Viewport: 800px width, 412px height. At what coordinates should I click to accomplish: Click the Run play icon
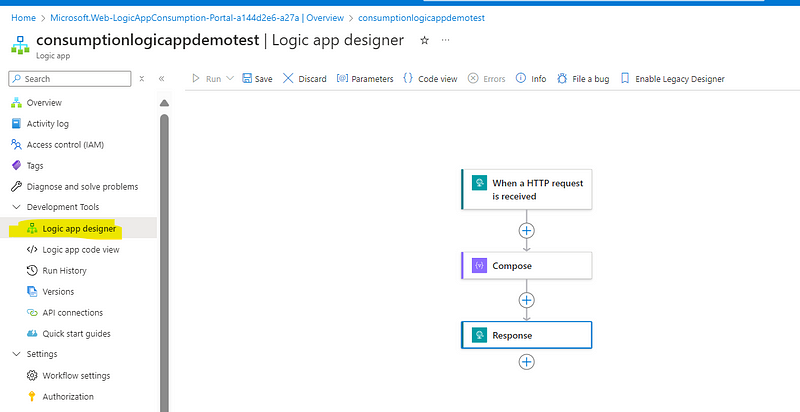[196, 79]
